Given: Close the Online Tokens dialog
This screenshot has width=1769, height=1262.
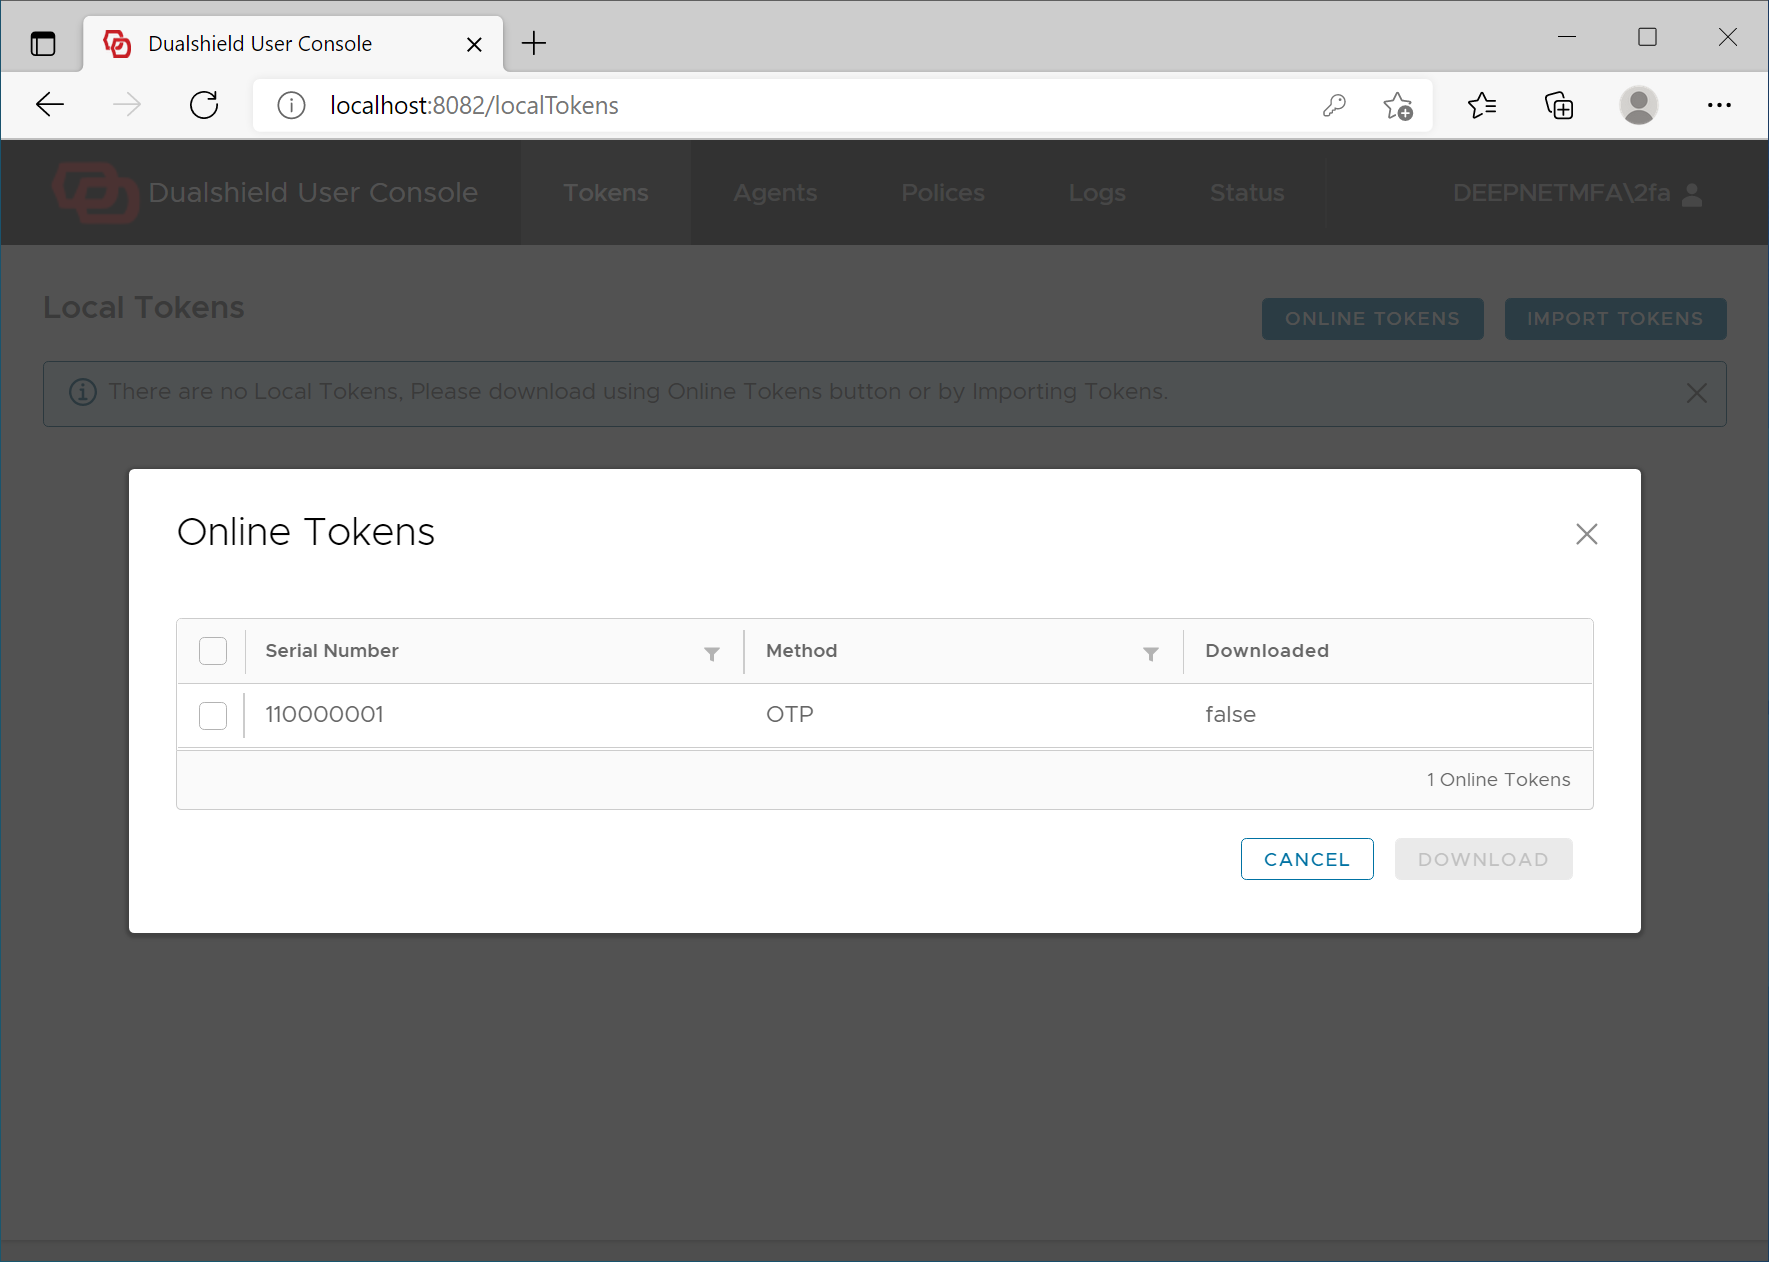Looking at the screenshot, I should (x=1586, y=534).
